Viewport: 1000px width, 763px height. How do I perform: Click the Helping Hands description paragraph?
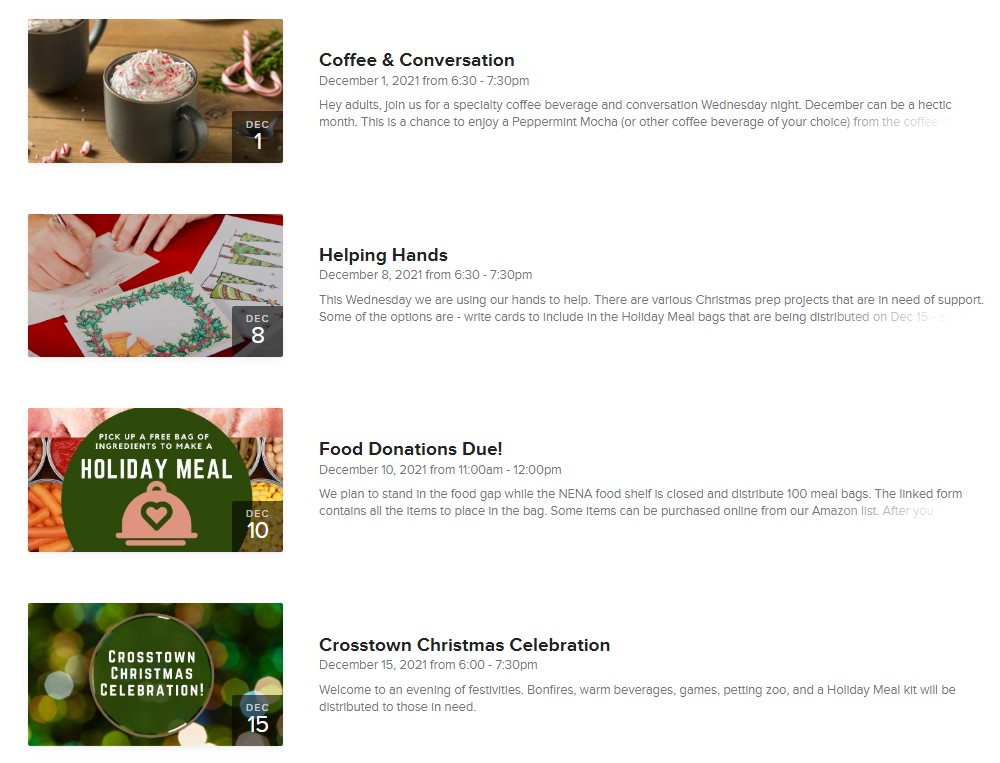(651, 309)
